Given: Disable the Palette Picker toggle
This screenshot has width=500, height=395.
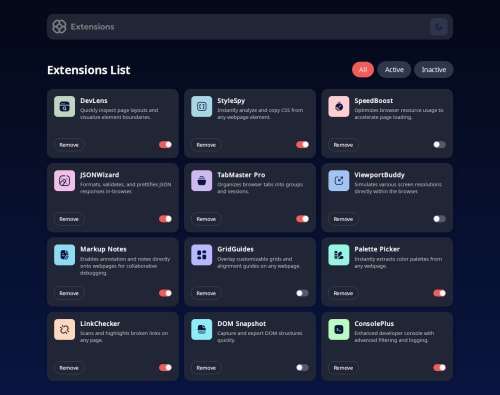Looking at the screenshot, I should [439, 293].
